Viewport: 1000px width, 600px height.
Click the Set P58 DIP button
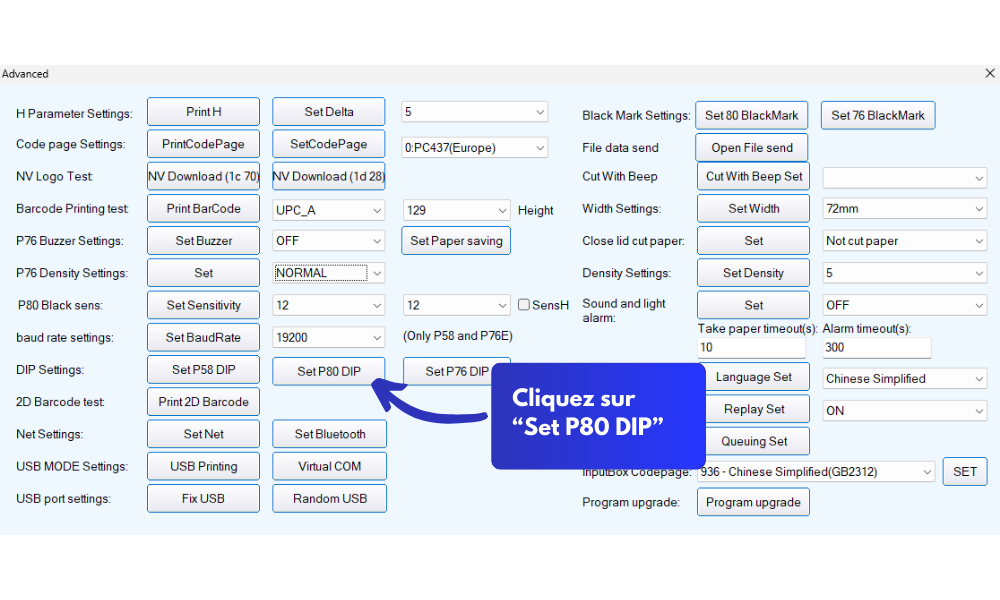pyautogui.click(x=203, y=370)
